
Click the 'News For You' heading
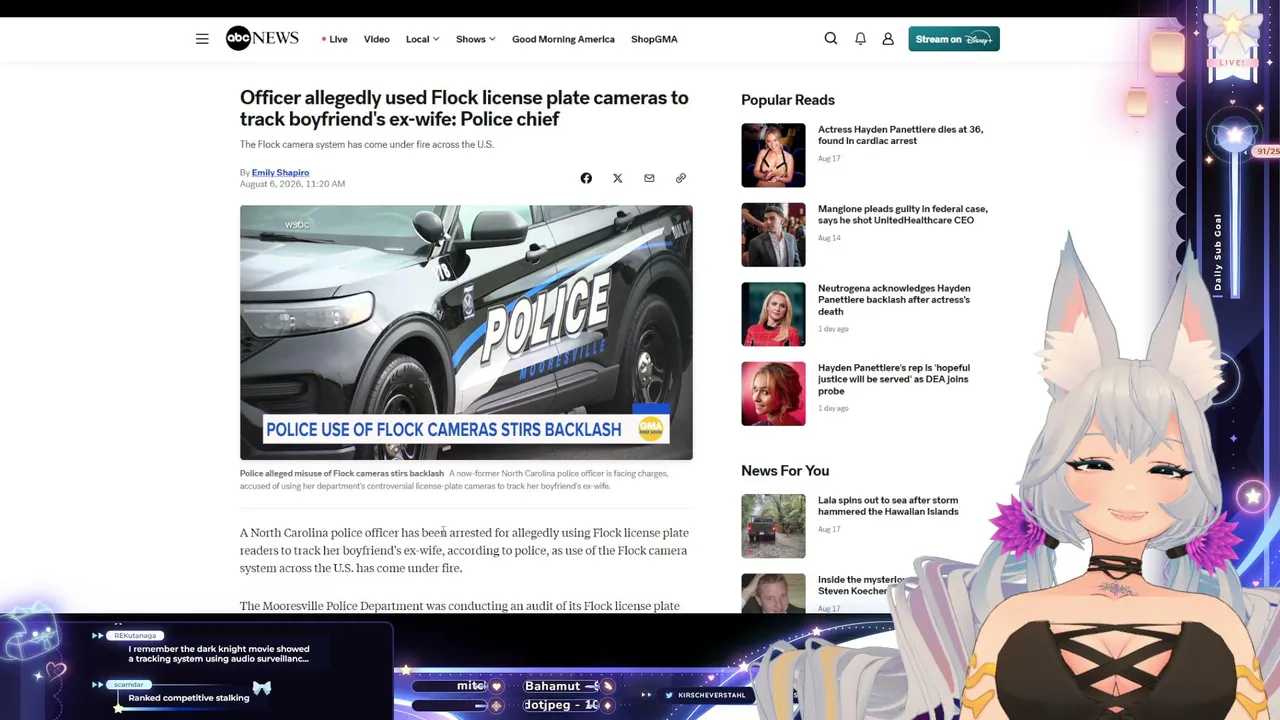(x=785, y=471)
